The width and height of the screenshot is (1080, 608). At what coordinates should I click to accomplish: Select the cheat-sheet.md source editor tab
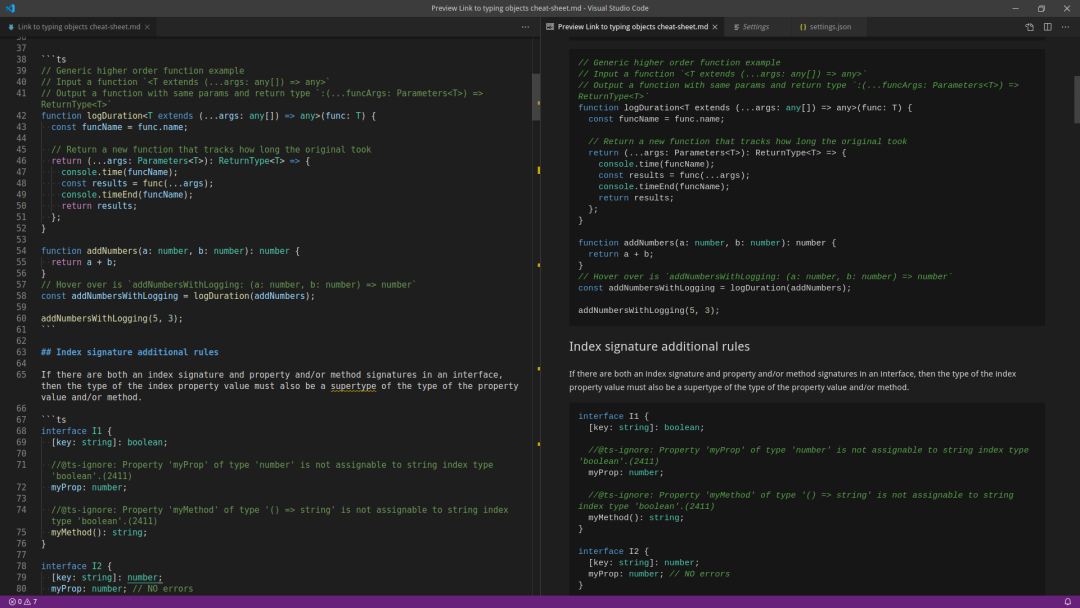click(x=74, y=27)
